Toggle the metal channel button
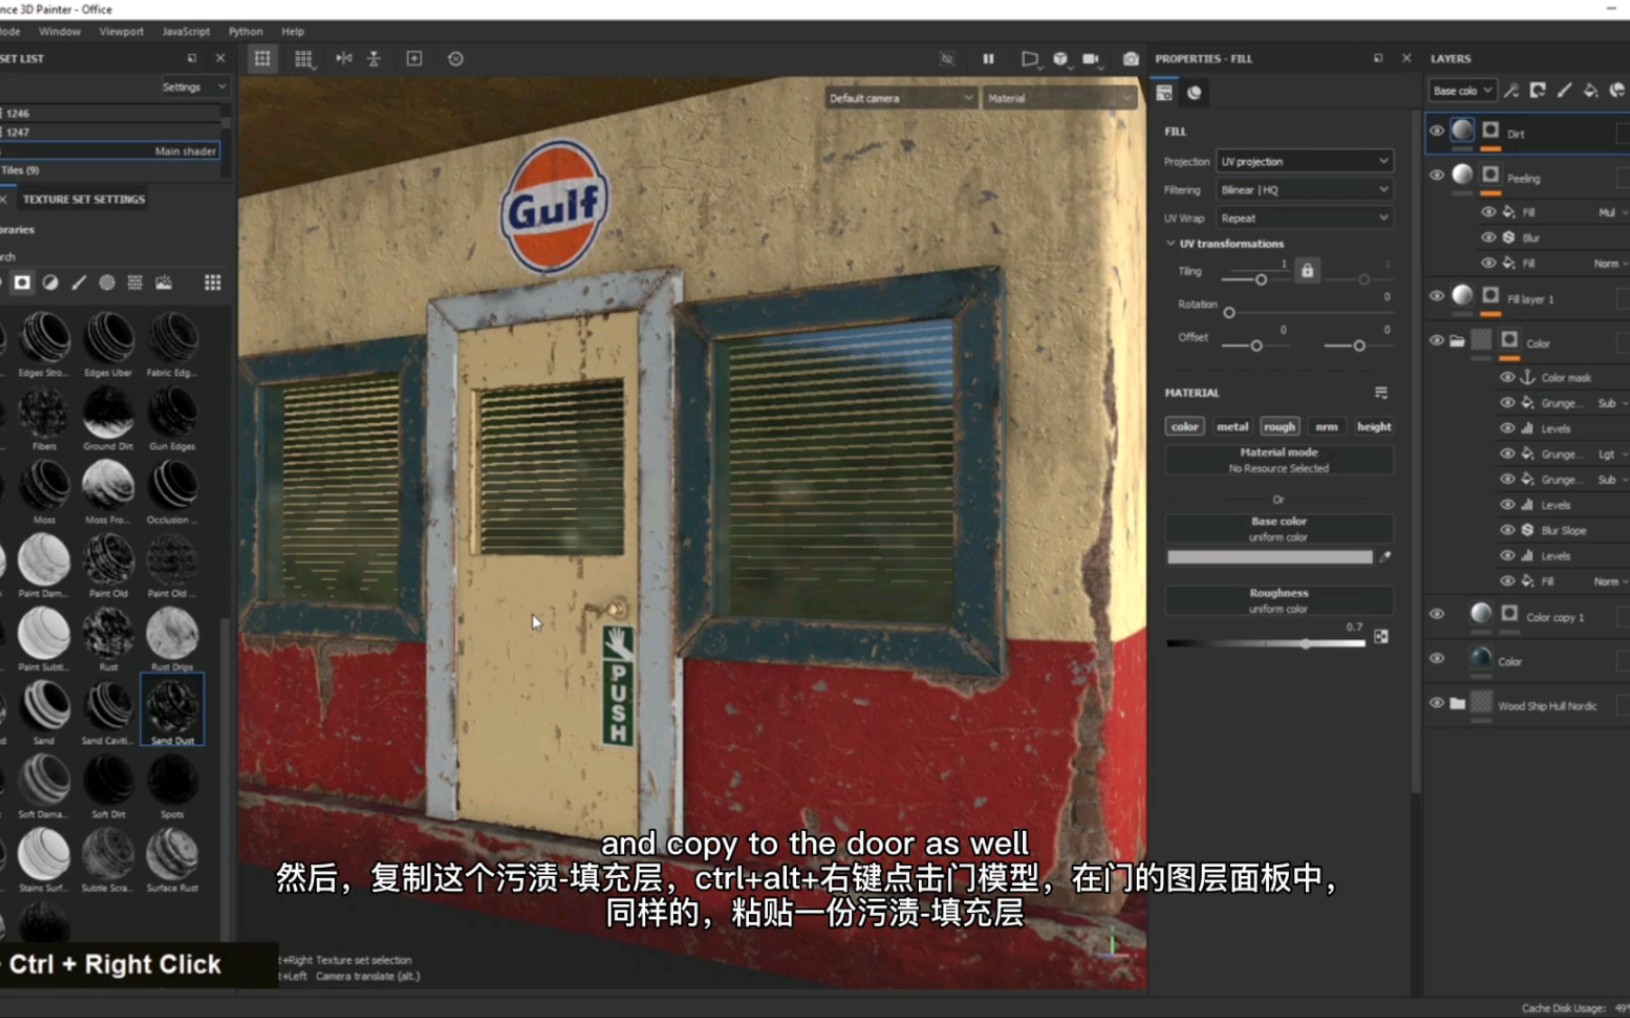This screenshot has height=1018, width=1630. coord(1232,427)
